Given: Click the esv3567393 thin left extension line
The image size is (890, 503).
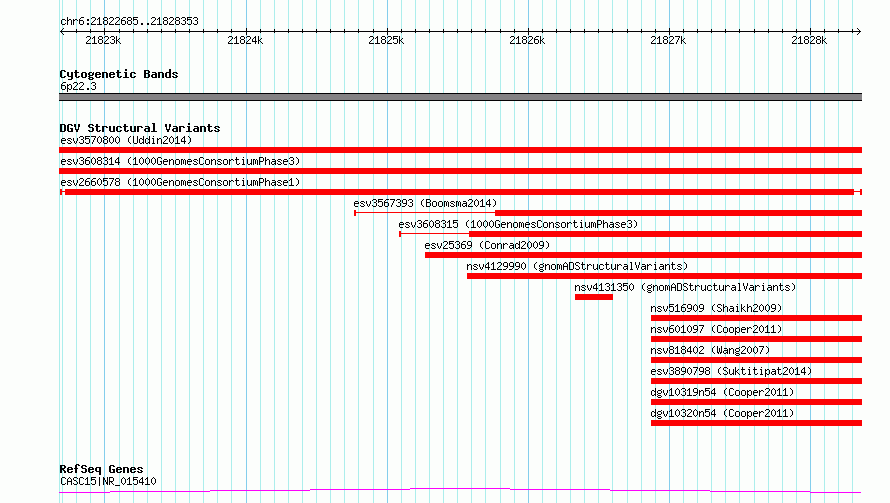Looking at the screenshot, I should click(425, 213).
